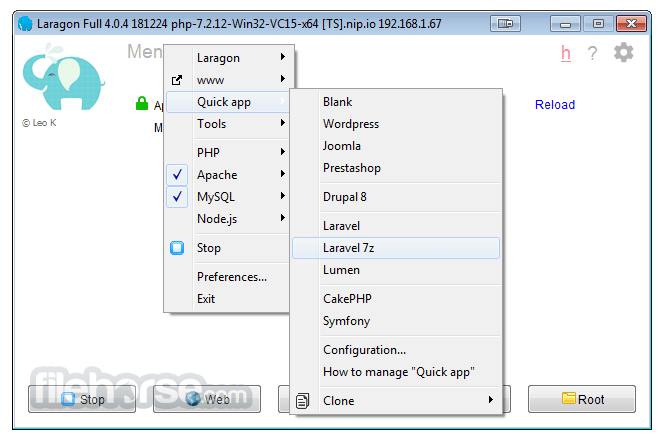Choose the Stop menu entry
The height and width of the screenshot is (439, 663).
point(228,248)
